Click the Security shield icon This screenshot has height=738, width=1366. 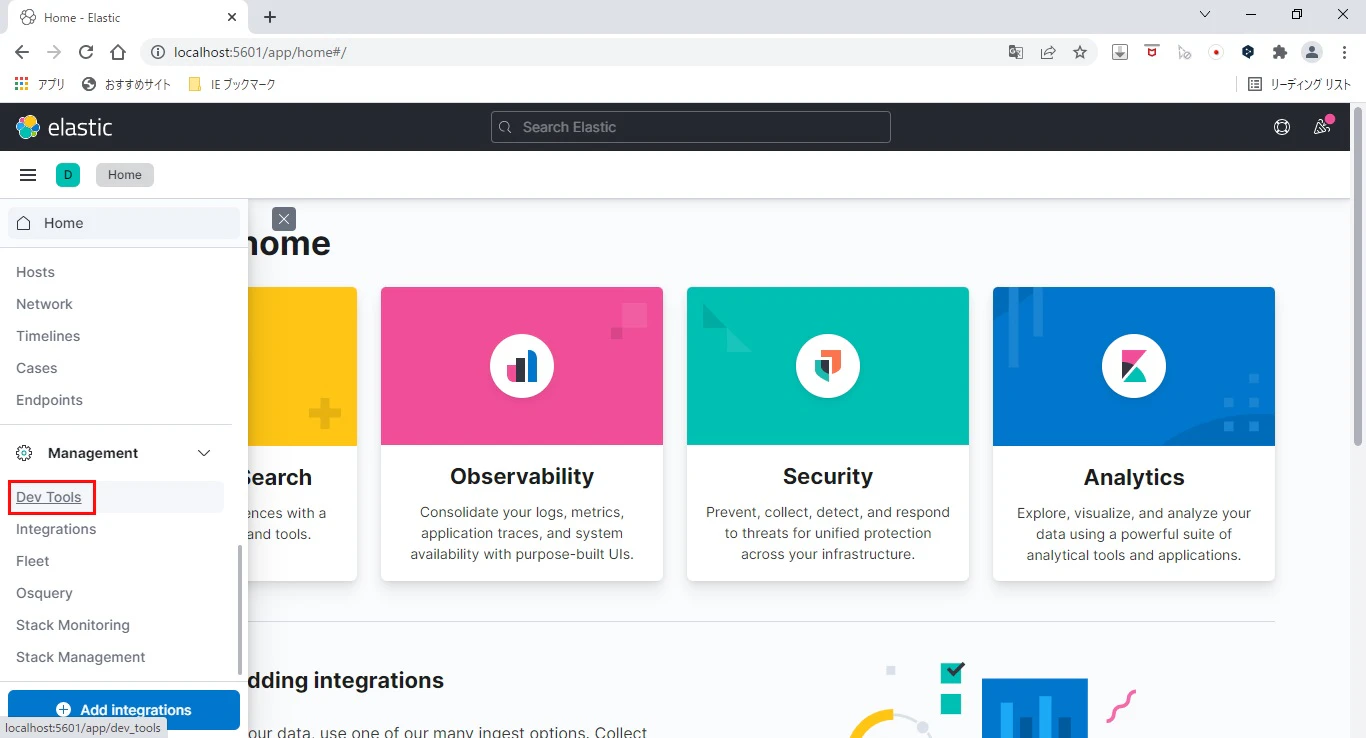[x=828, y=366]
